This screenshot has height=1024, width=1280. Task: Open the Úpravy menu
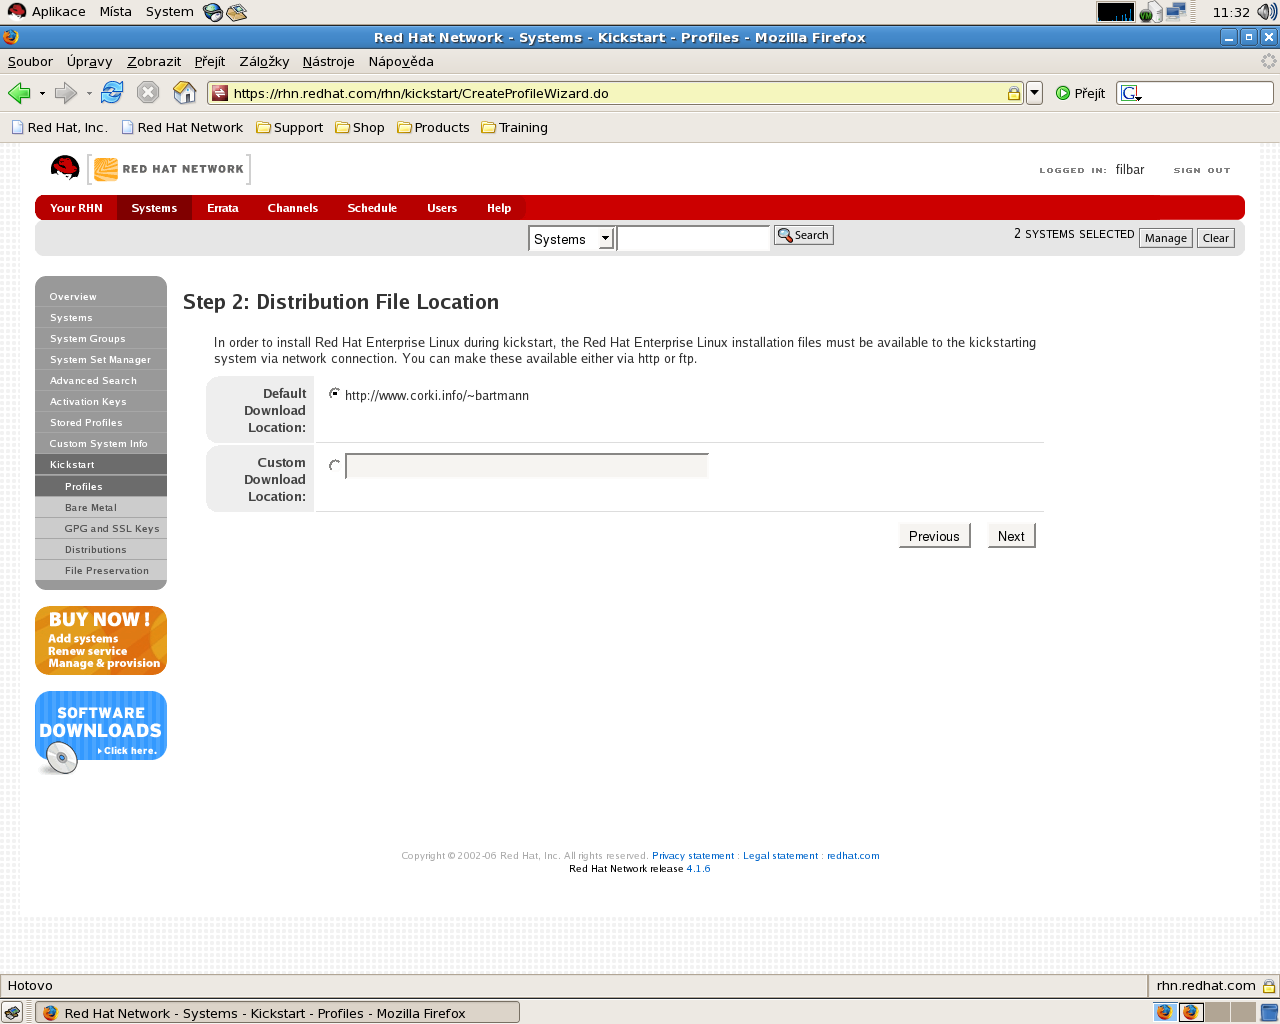coord(89,61)
